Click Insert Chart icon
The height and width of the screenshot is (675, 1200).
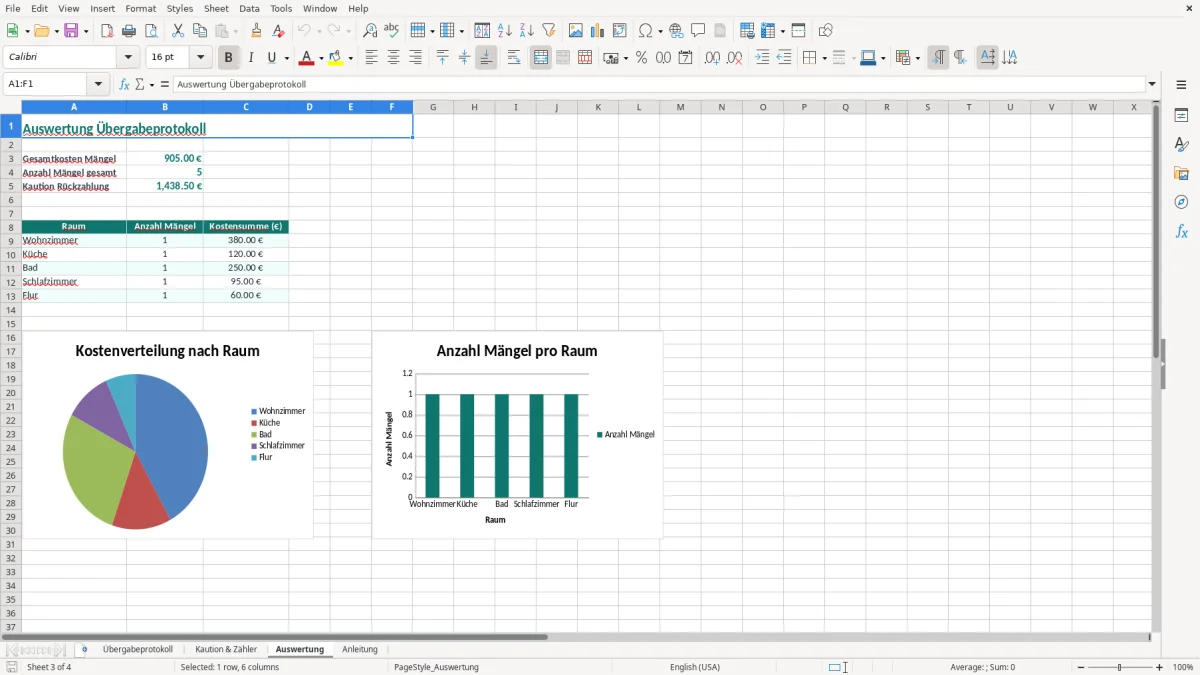[x=598, y=31]
